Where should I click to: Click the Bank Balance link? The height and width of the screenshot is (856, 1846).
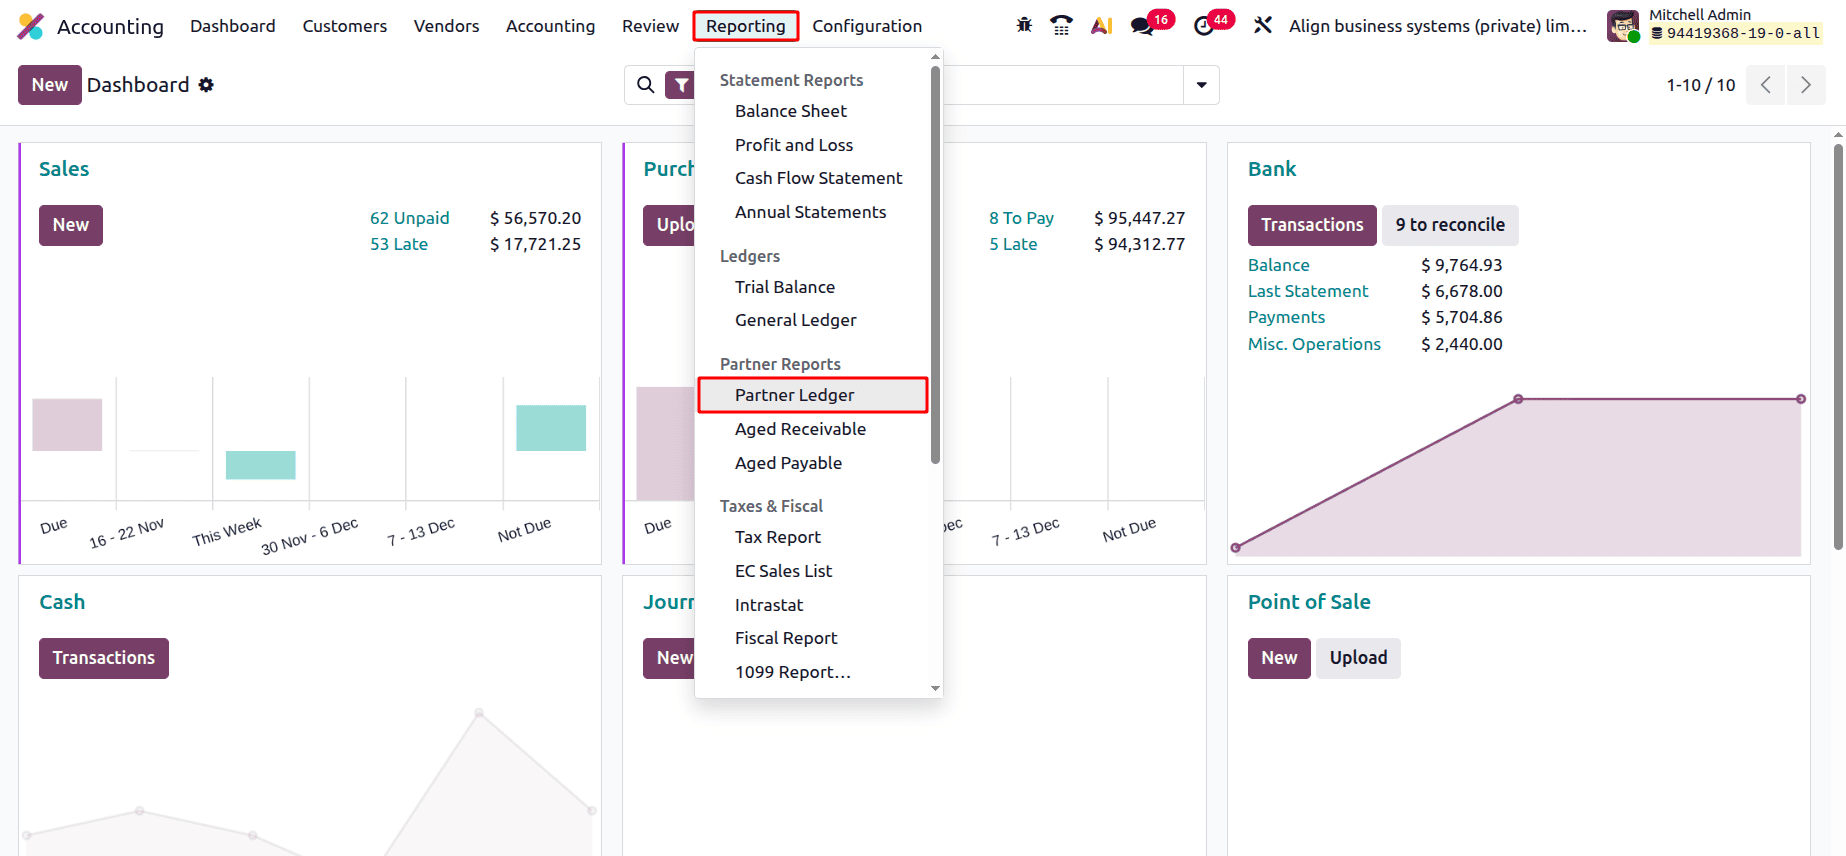[x=1278, y=265]
